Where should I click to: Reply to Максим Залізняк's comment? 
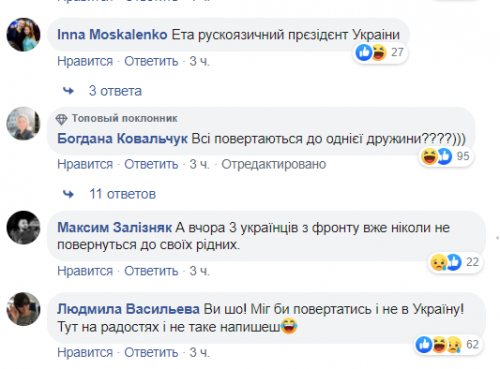coord(151,271)
